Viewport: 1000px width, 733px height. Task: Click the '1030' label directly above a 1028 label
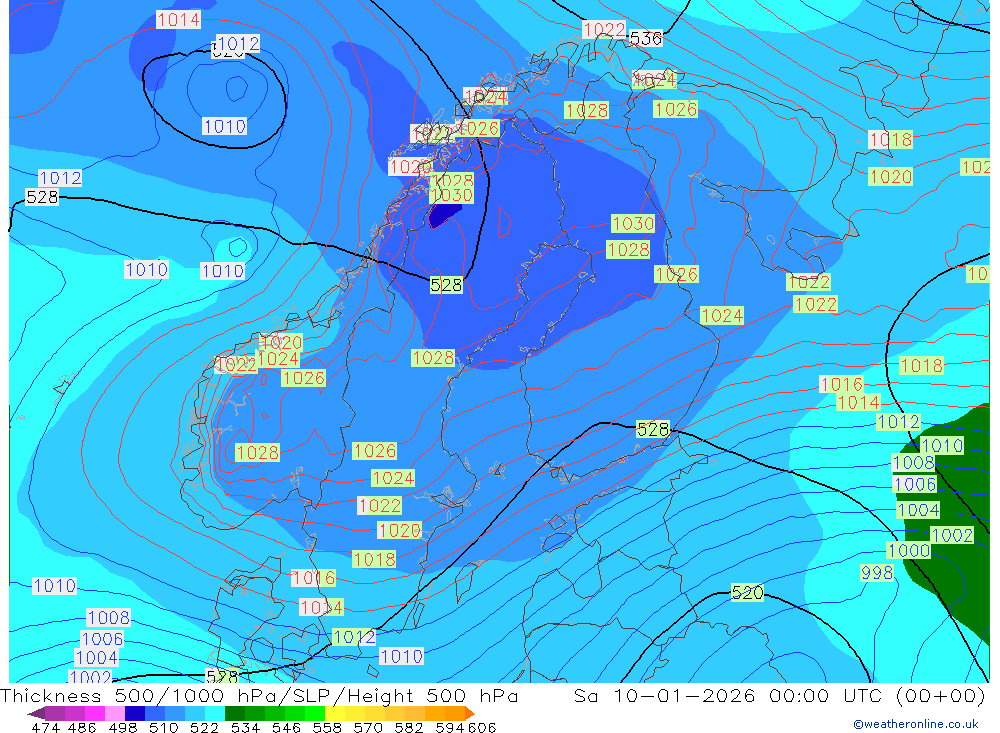click(633, 223)
